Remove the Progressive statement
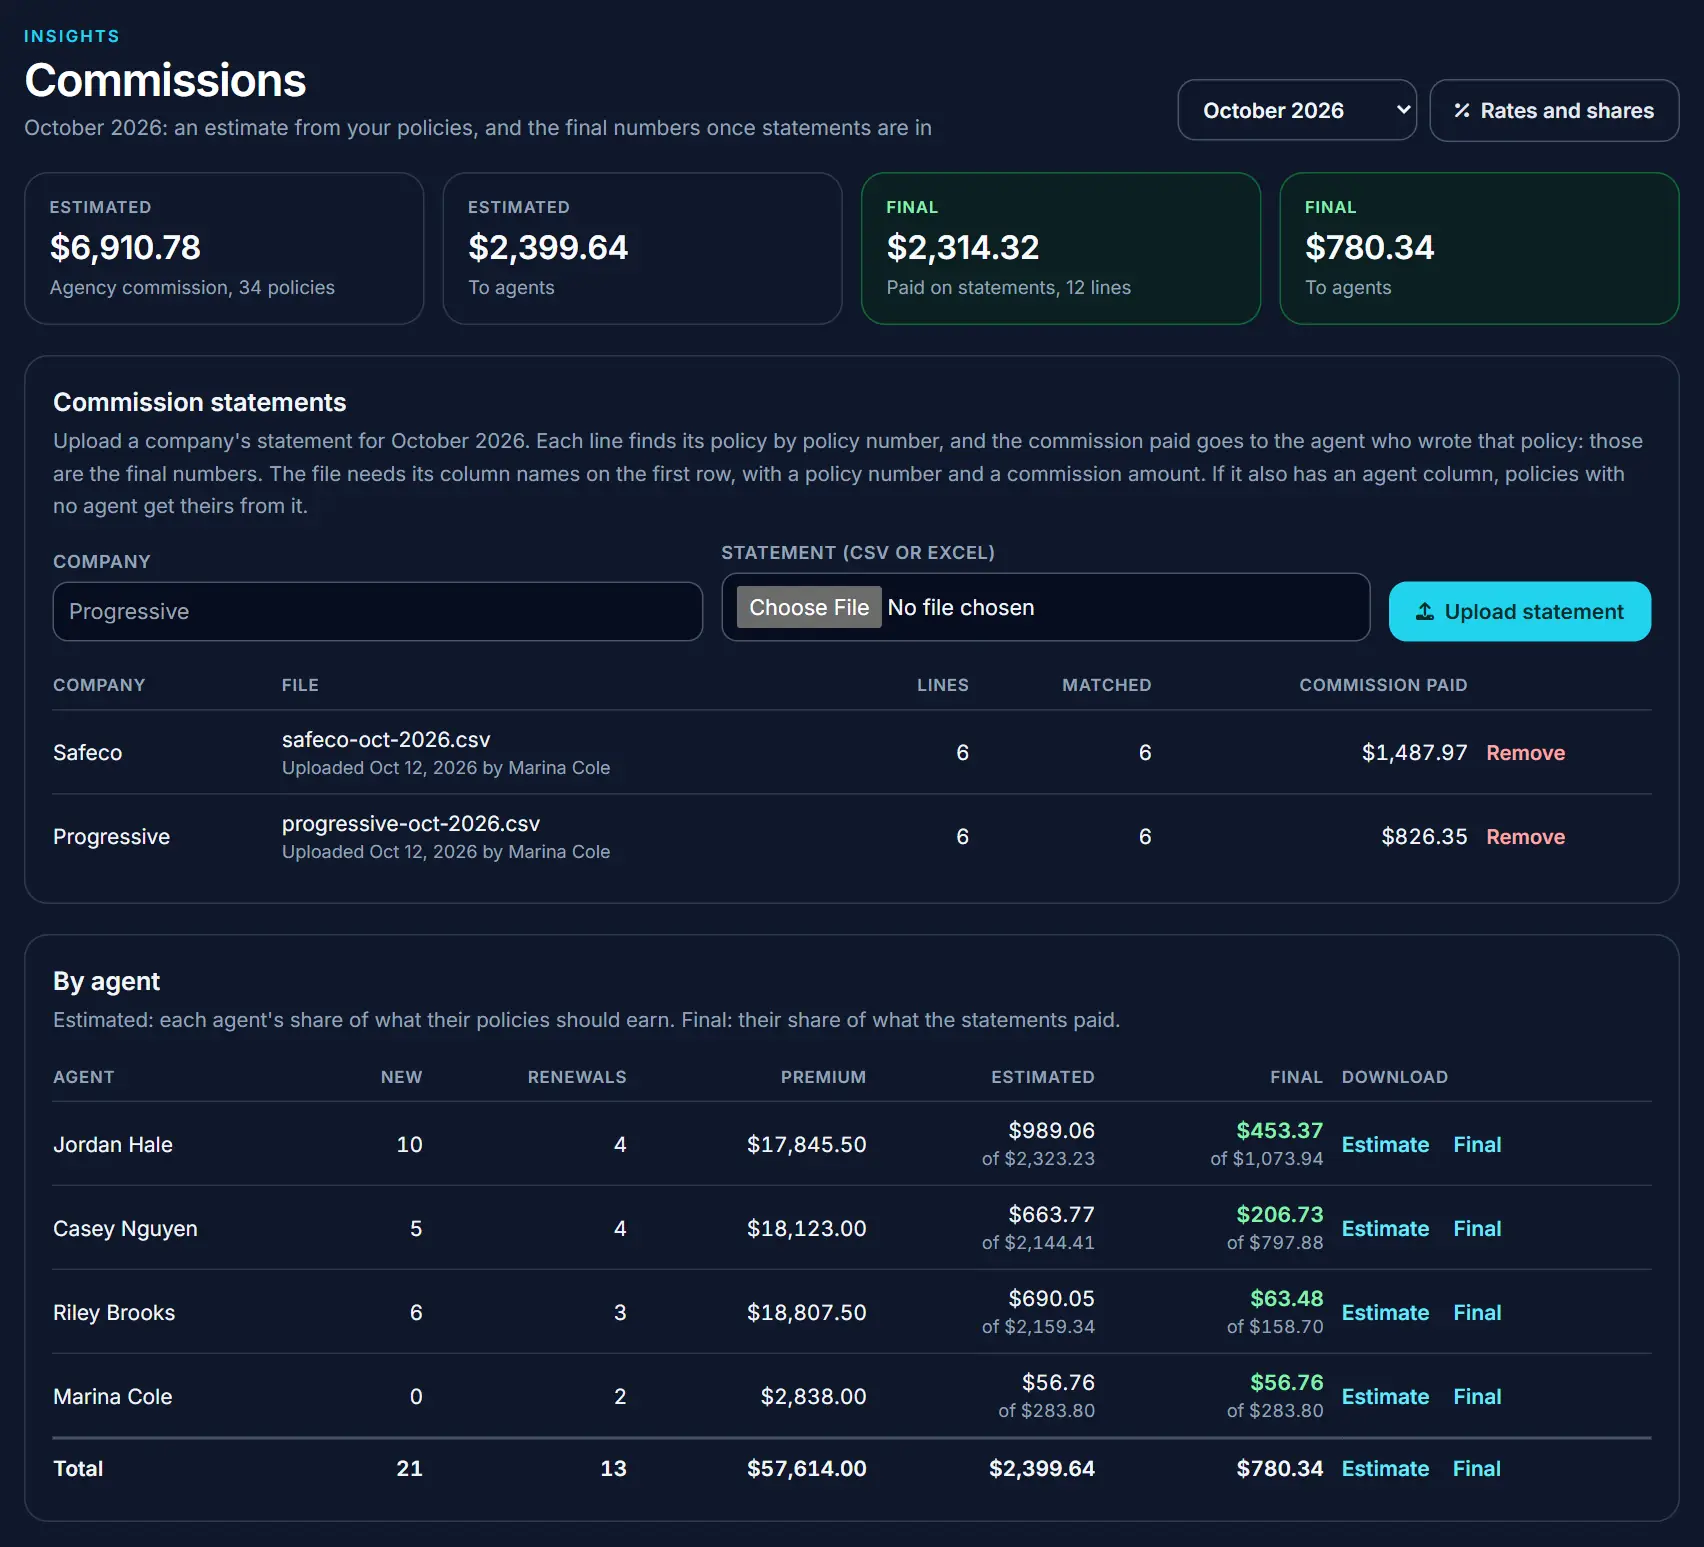 pos(1525,836)
